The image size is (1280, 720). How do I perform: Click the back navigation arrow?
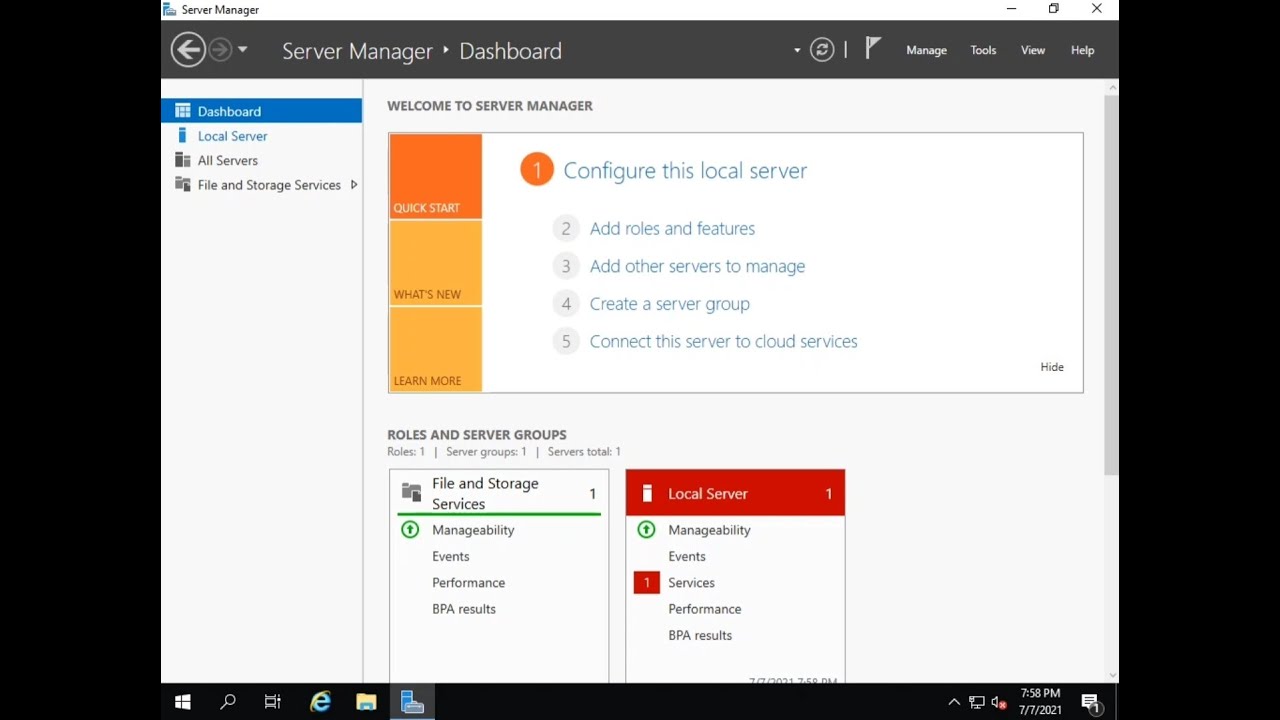[x=188, y=49]
